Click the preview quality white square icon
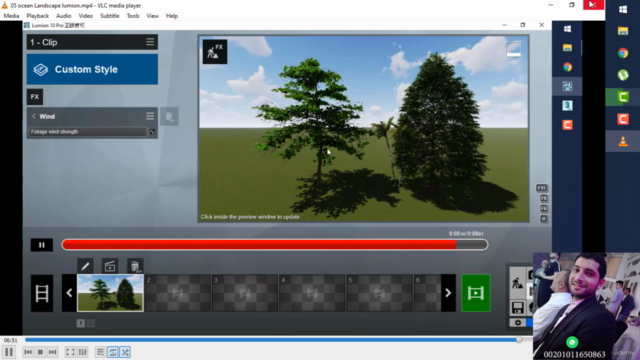Image resolution: width=640 pixels, height=360 pixels. tap(513, 49)
